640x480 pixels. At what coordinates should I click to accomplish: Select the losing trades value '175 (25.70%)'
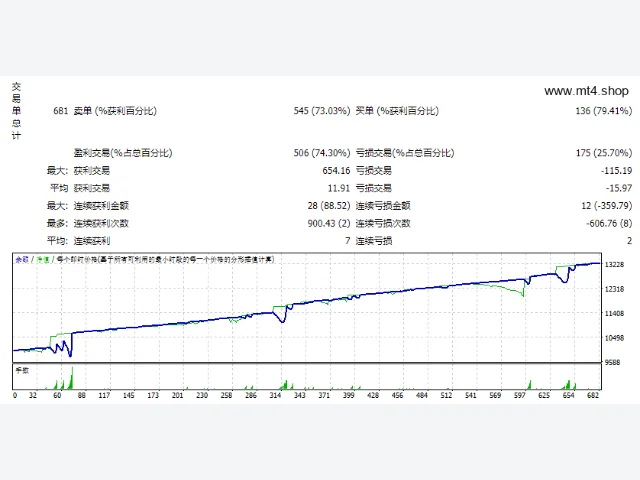pyautogui.click(x=604, y=153)
